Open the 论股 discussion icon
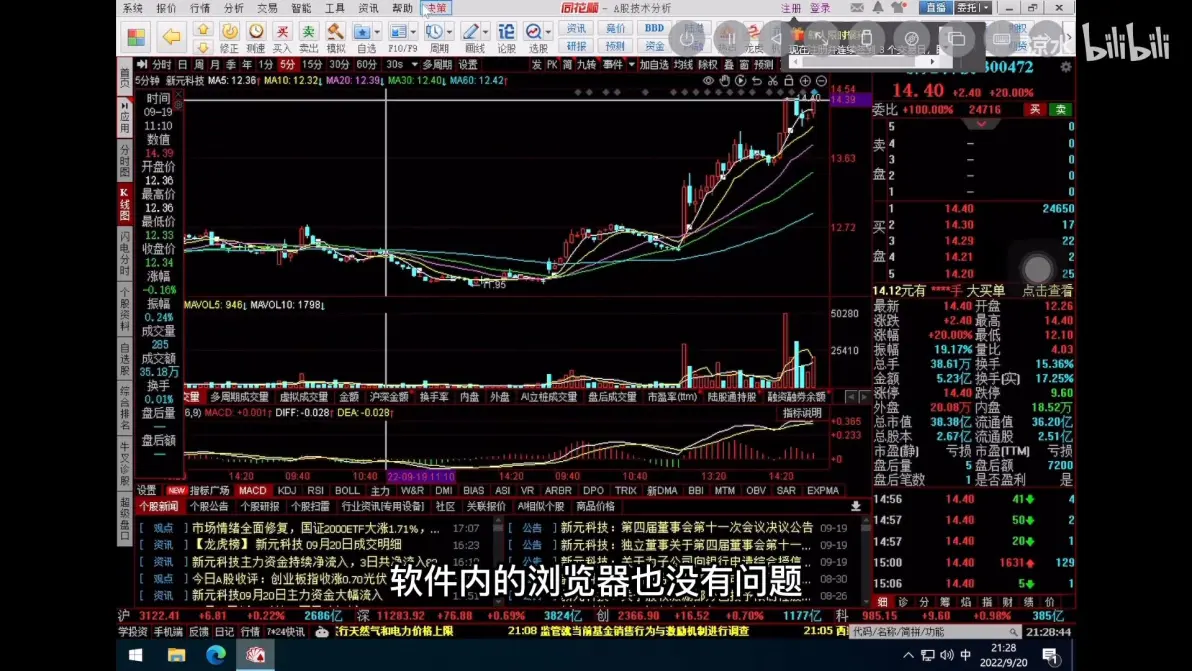The height and width of the screenshot is (671, 1192). (506, 31)
